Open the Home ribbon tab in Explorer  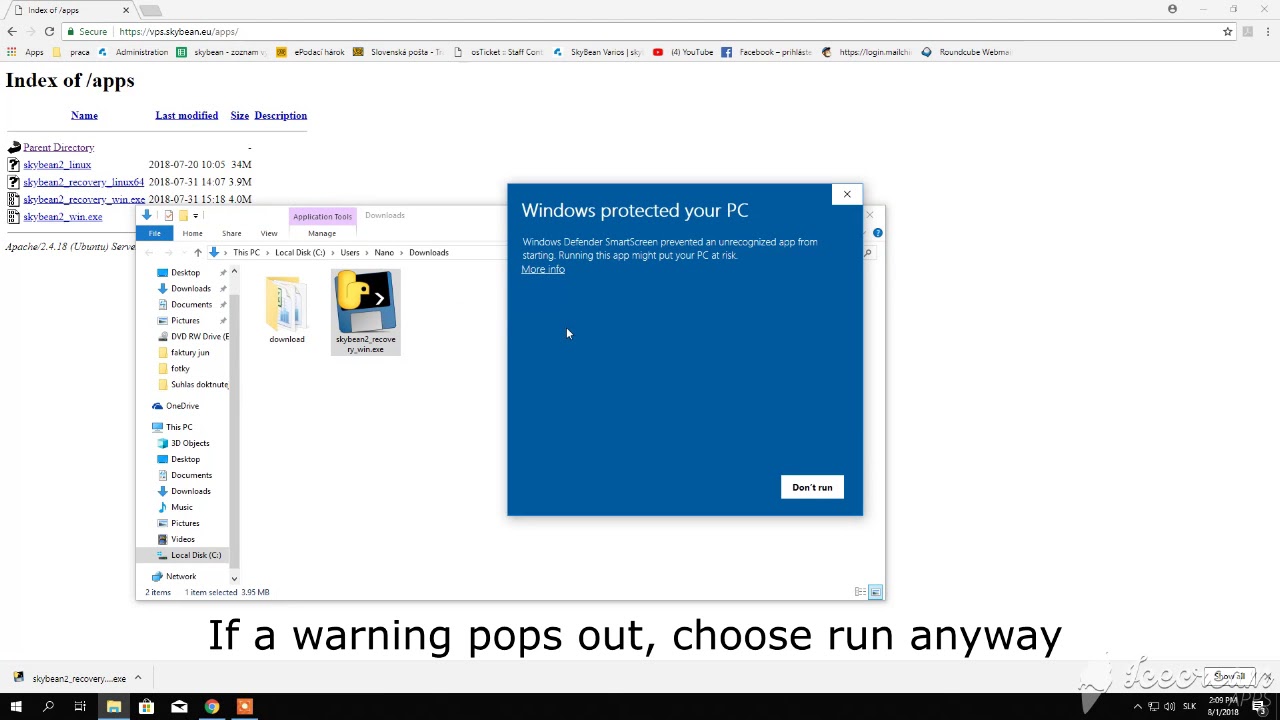(192, 233)
